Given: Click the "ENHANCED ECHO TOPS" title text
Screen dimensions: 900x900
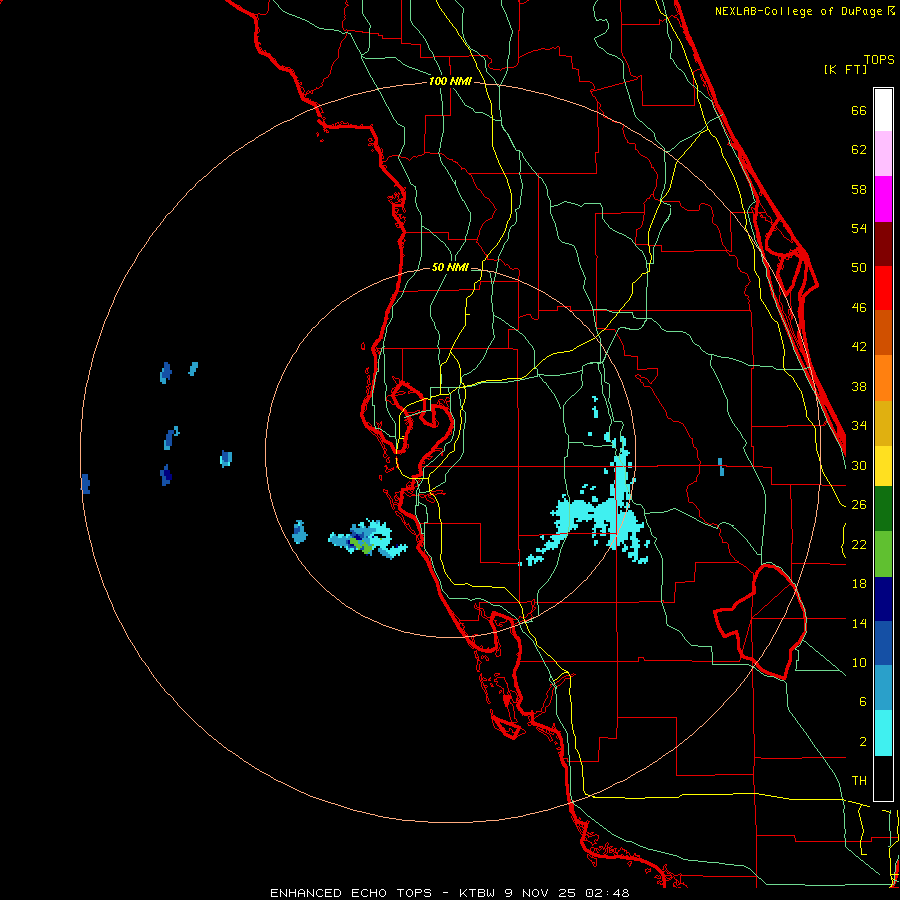Looking at the screenshot, I should coord(350,893).
